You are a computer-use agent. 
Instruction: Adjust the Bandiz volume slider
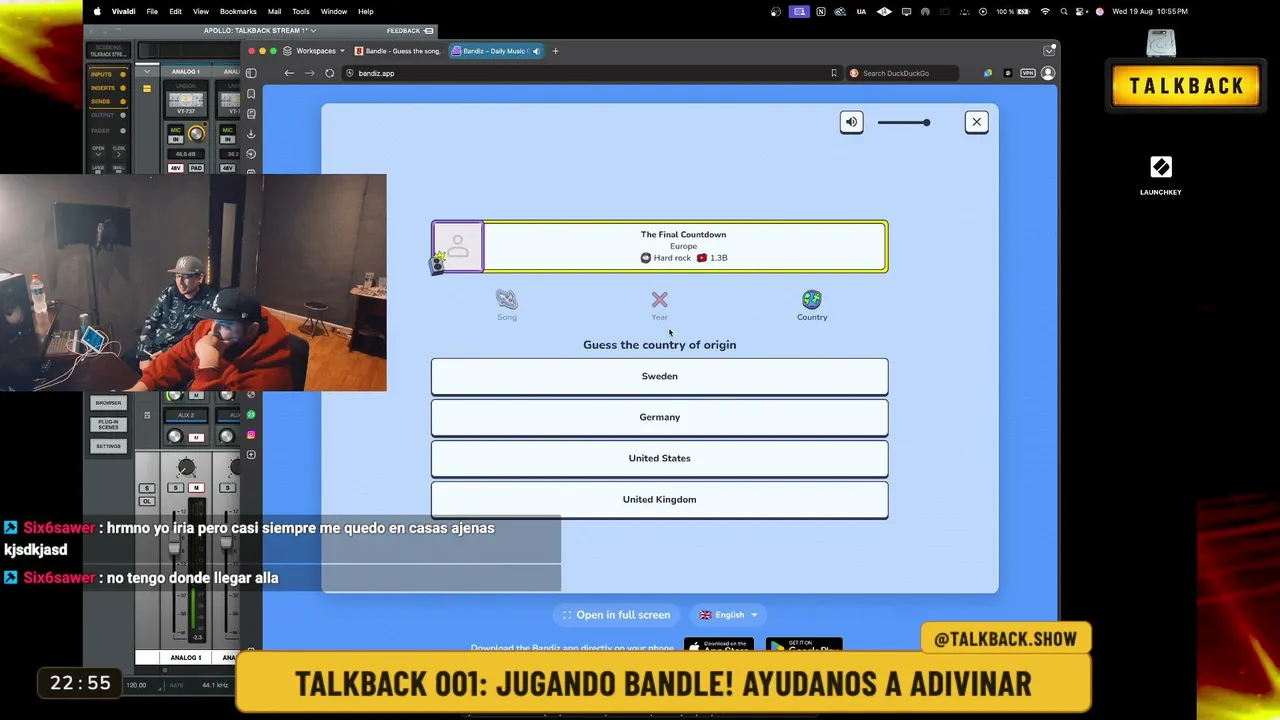coord(904,123)
